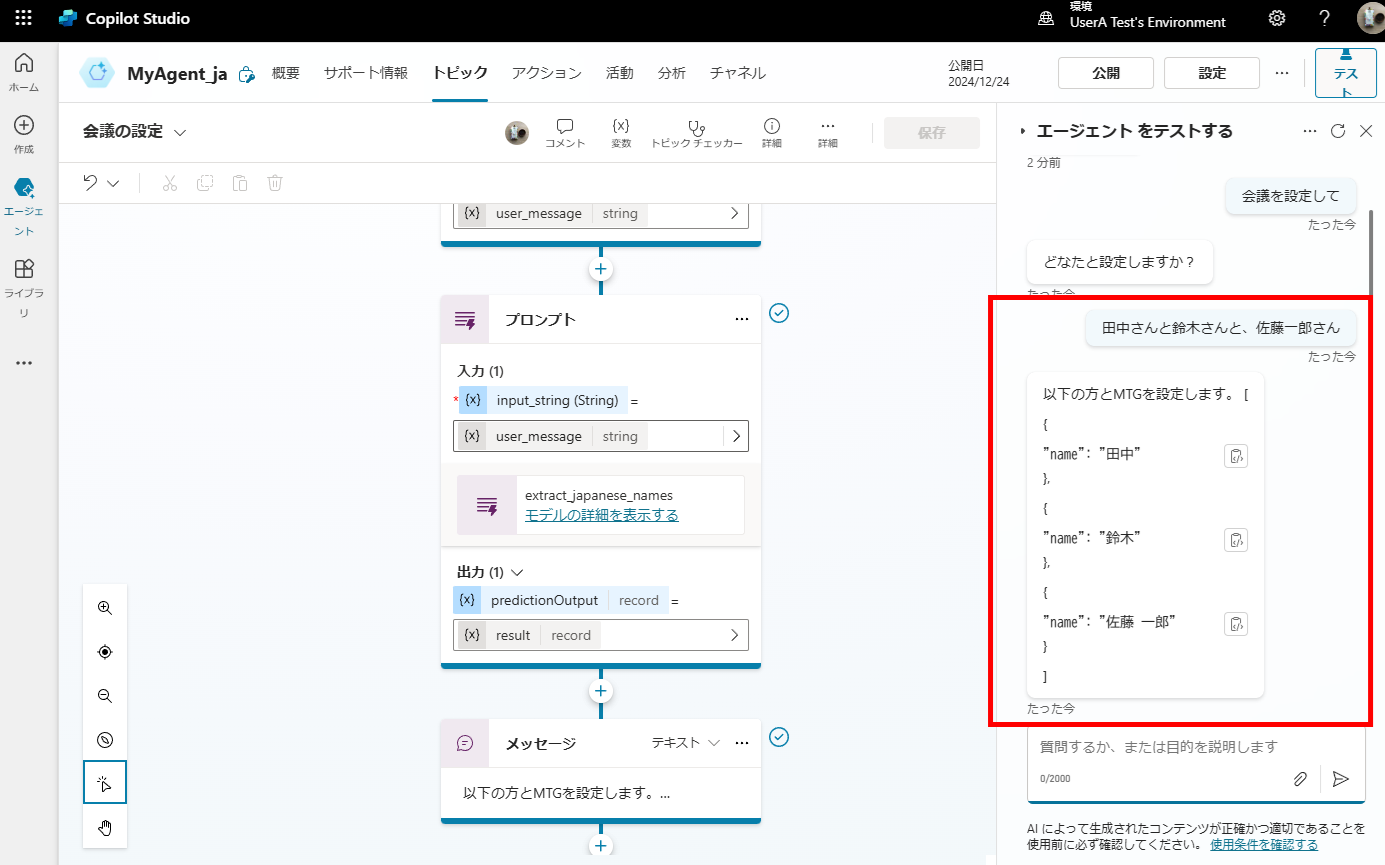Open the app launcher waffle menu

23,18
